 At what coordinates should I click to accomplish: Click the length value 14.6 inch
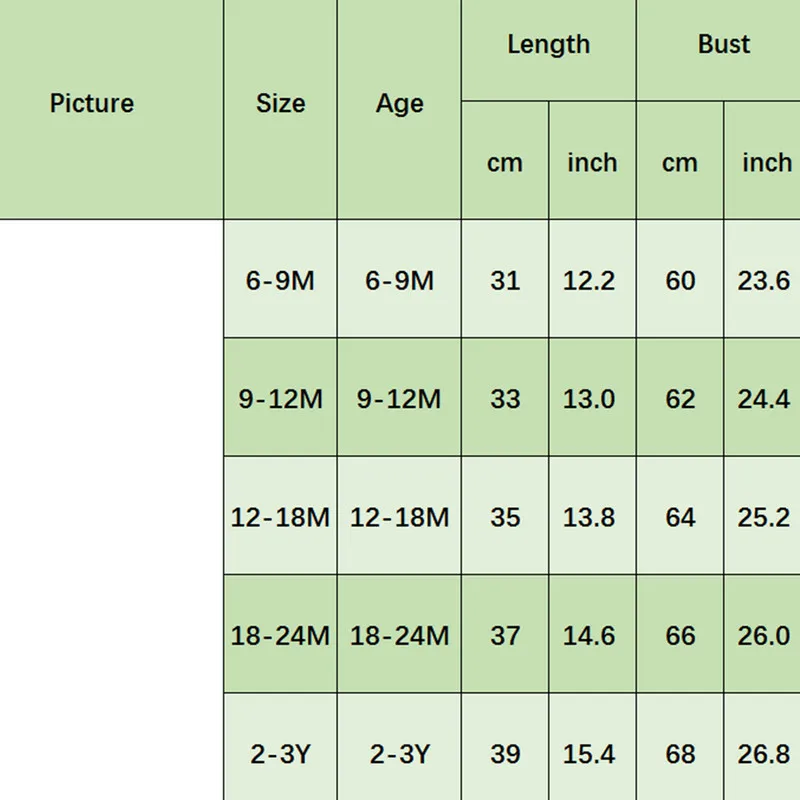tap(589, 636)
